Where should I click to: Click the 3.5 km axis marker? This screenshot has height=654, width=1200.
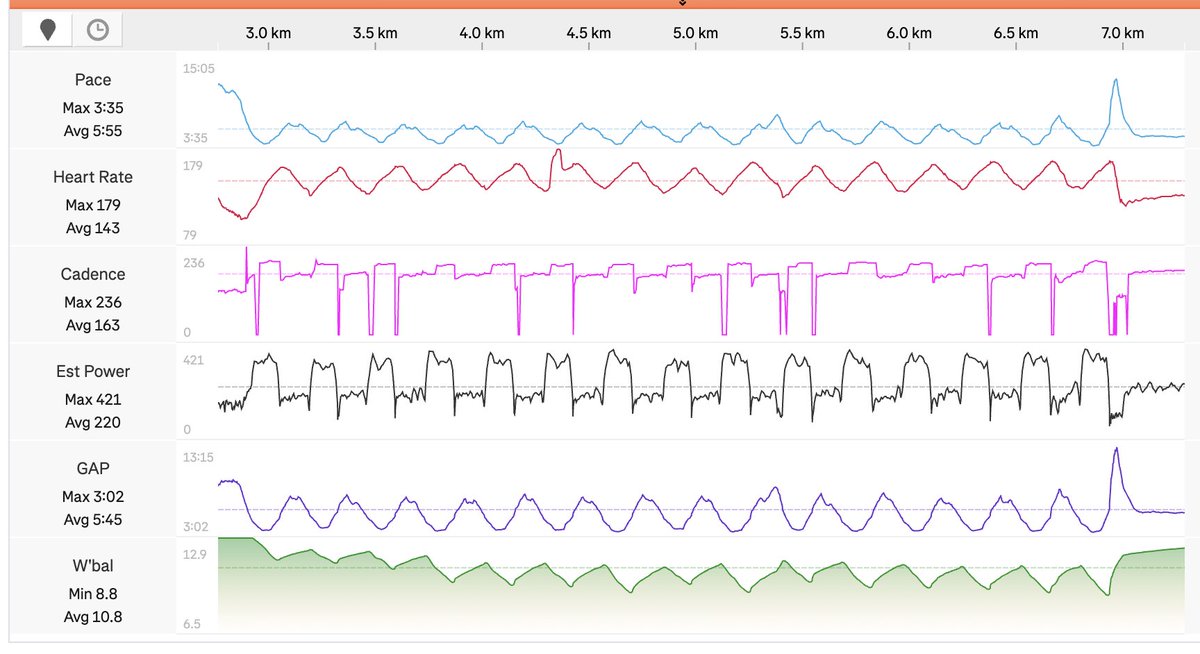pos(375,33)
